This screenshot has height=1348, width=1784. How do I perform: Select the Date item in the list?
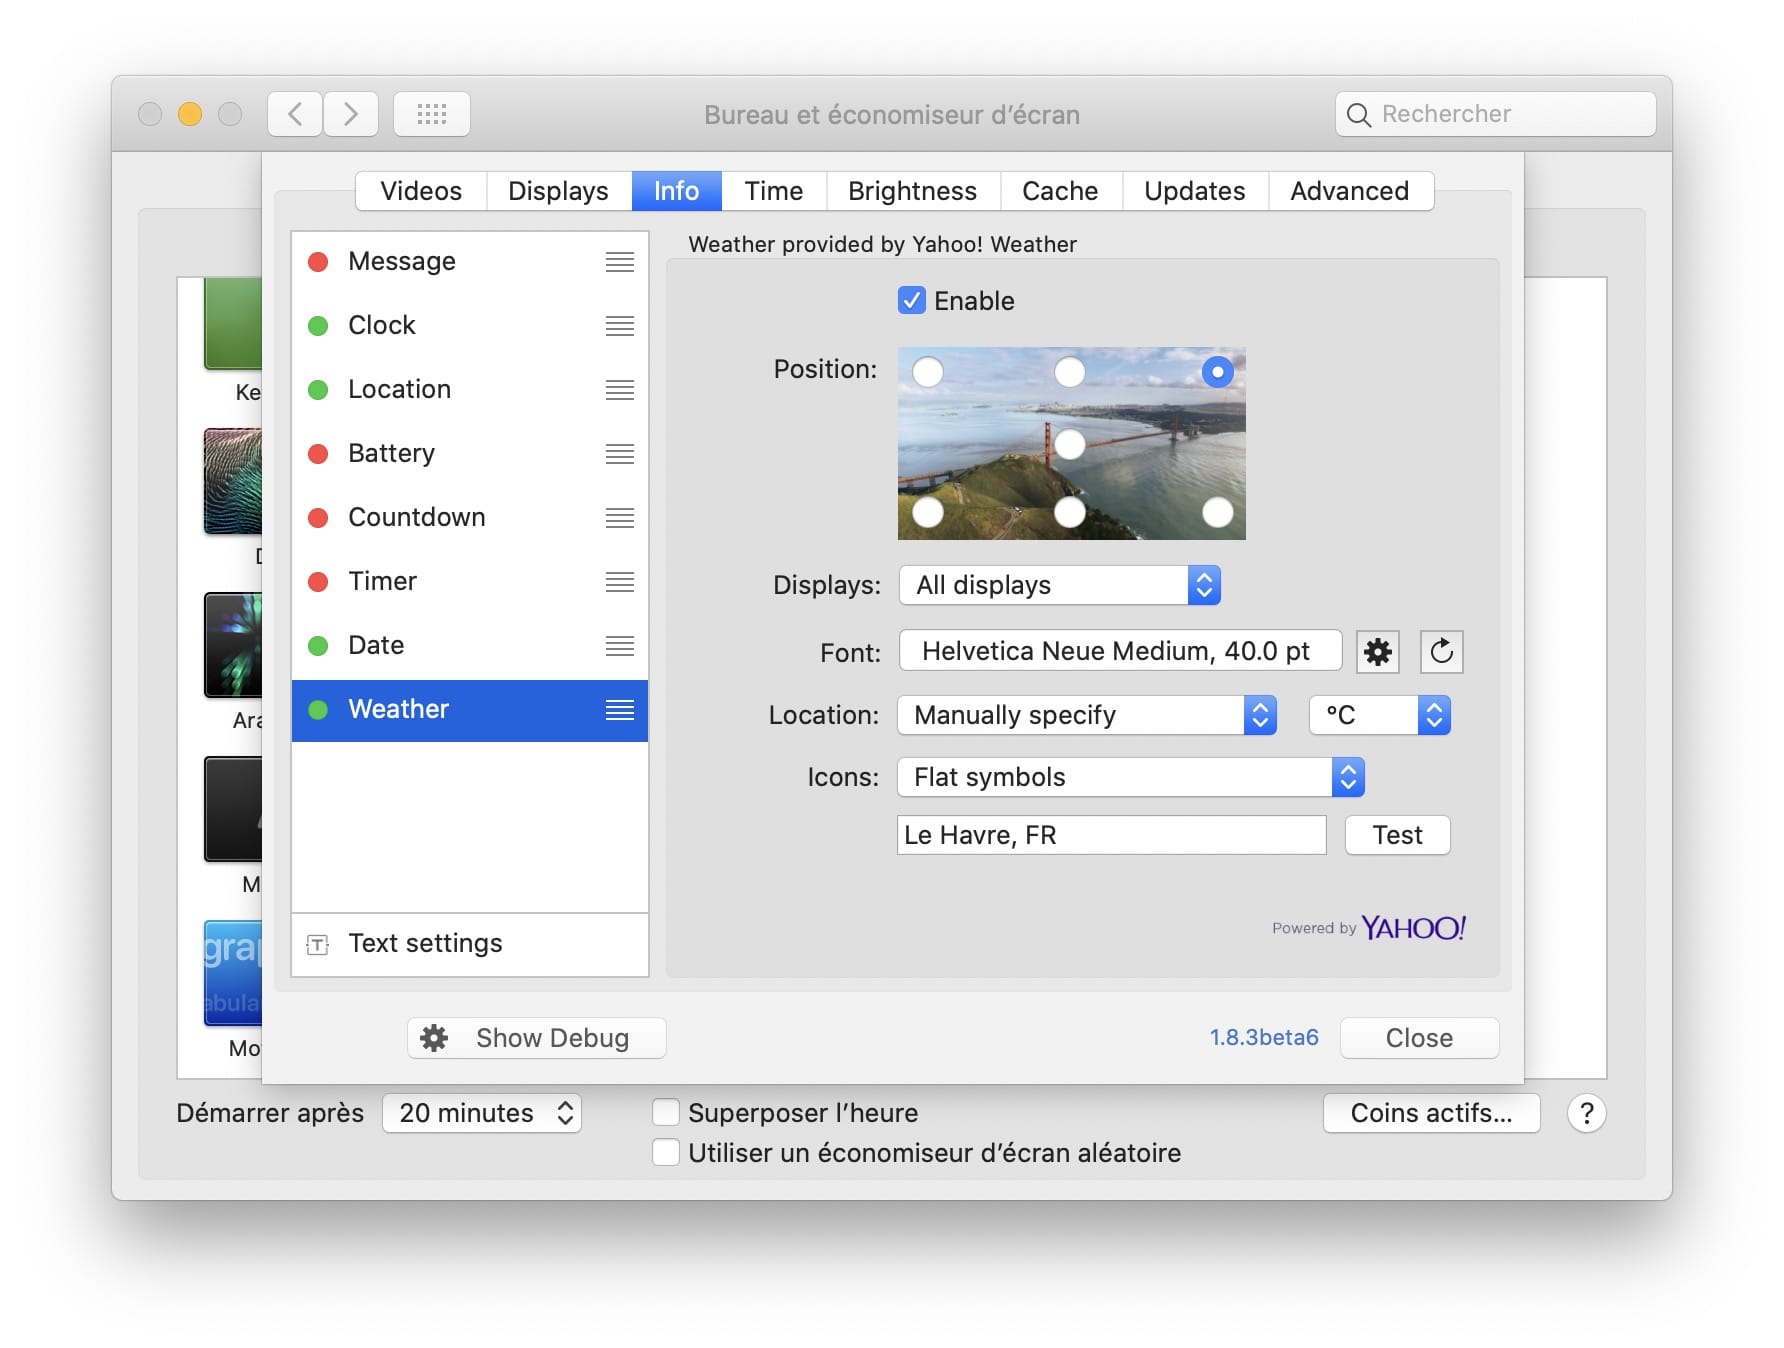pos(470,646)
